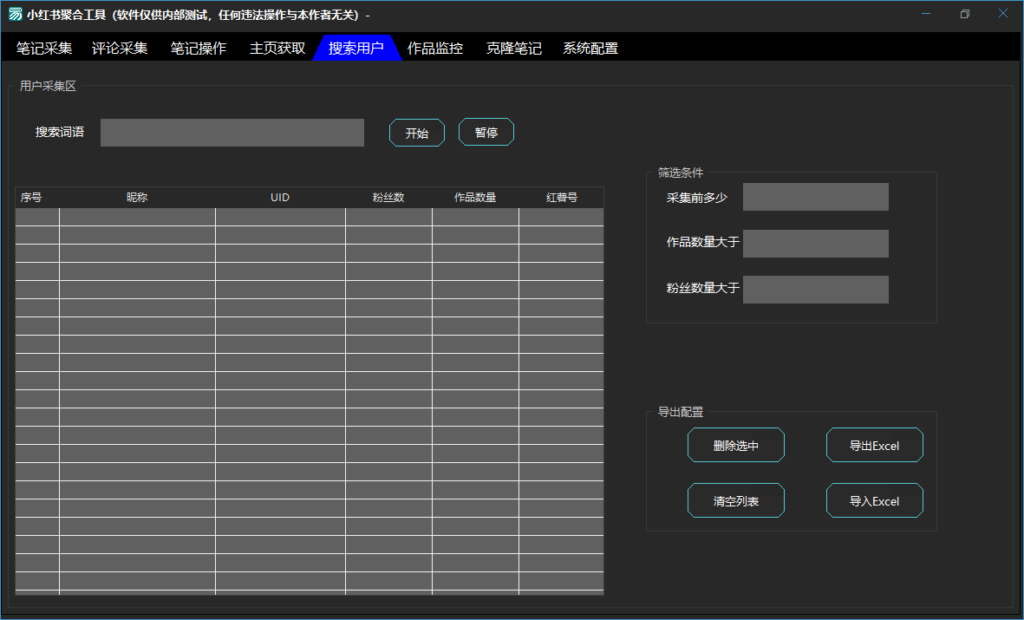Focus the 粉丝数量大于 input field

[x=816, y=289]
